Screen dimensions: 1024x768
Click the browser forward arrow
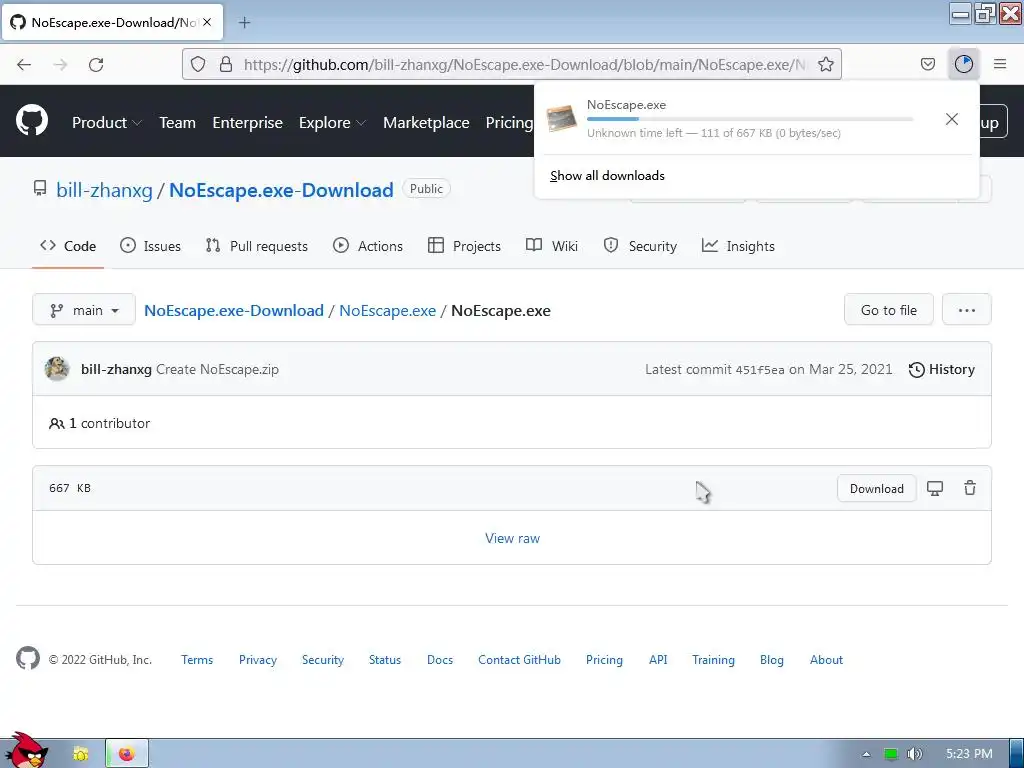pyautogui.click(x=60, y=65)
